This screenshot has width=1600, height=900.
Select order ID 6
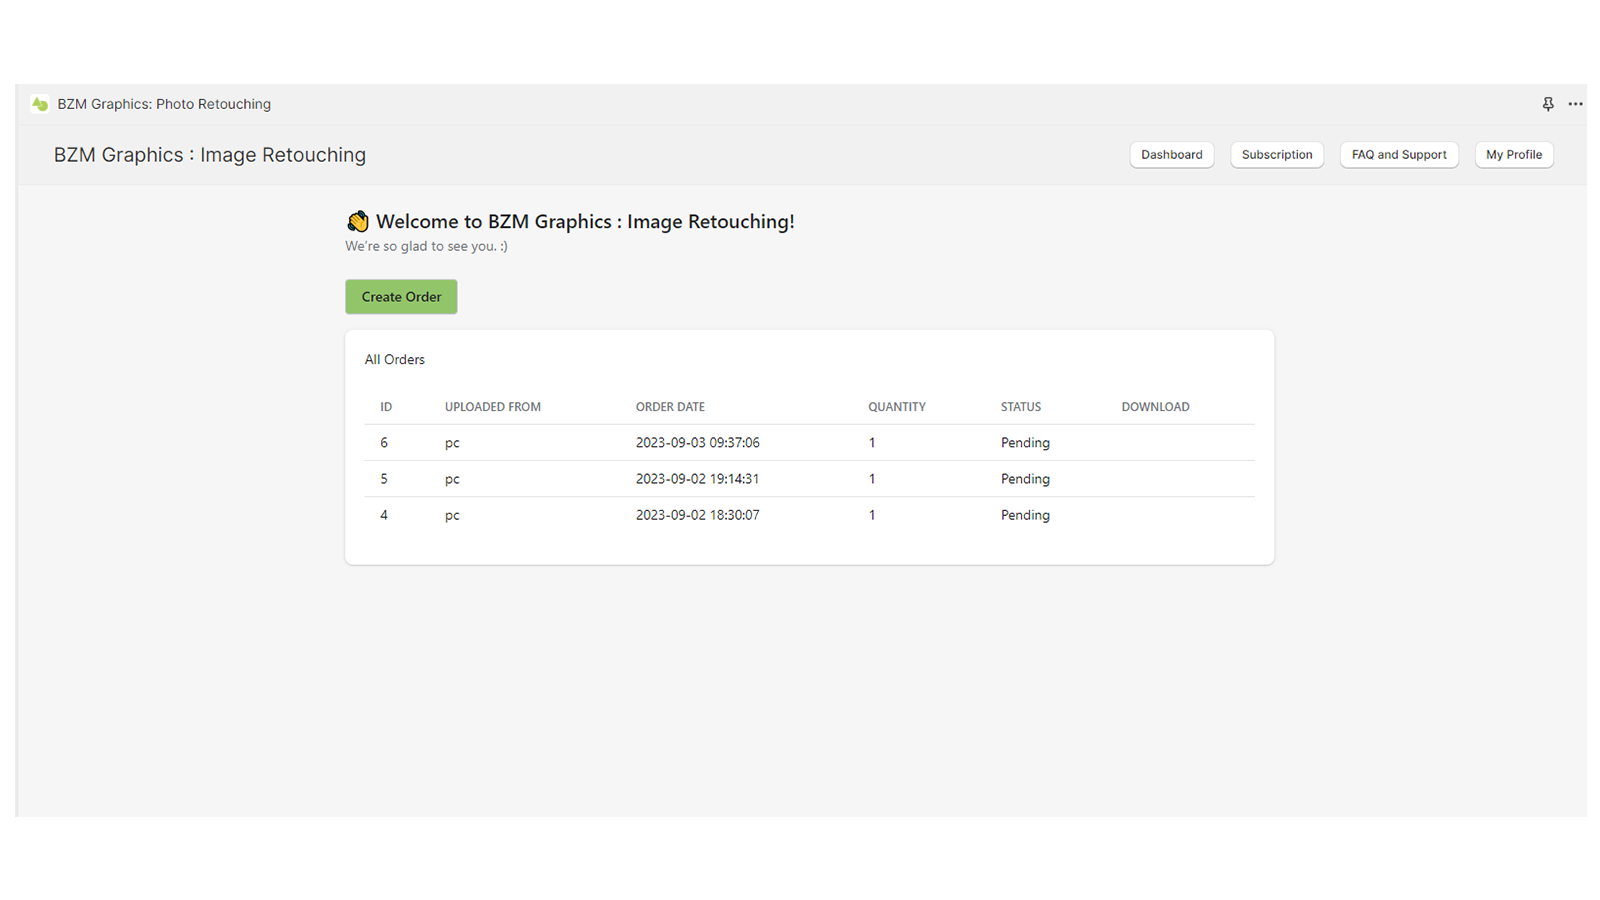pyautogui.click(x=384, y=443)
